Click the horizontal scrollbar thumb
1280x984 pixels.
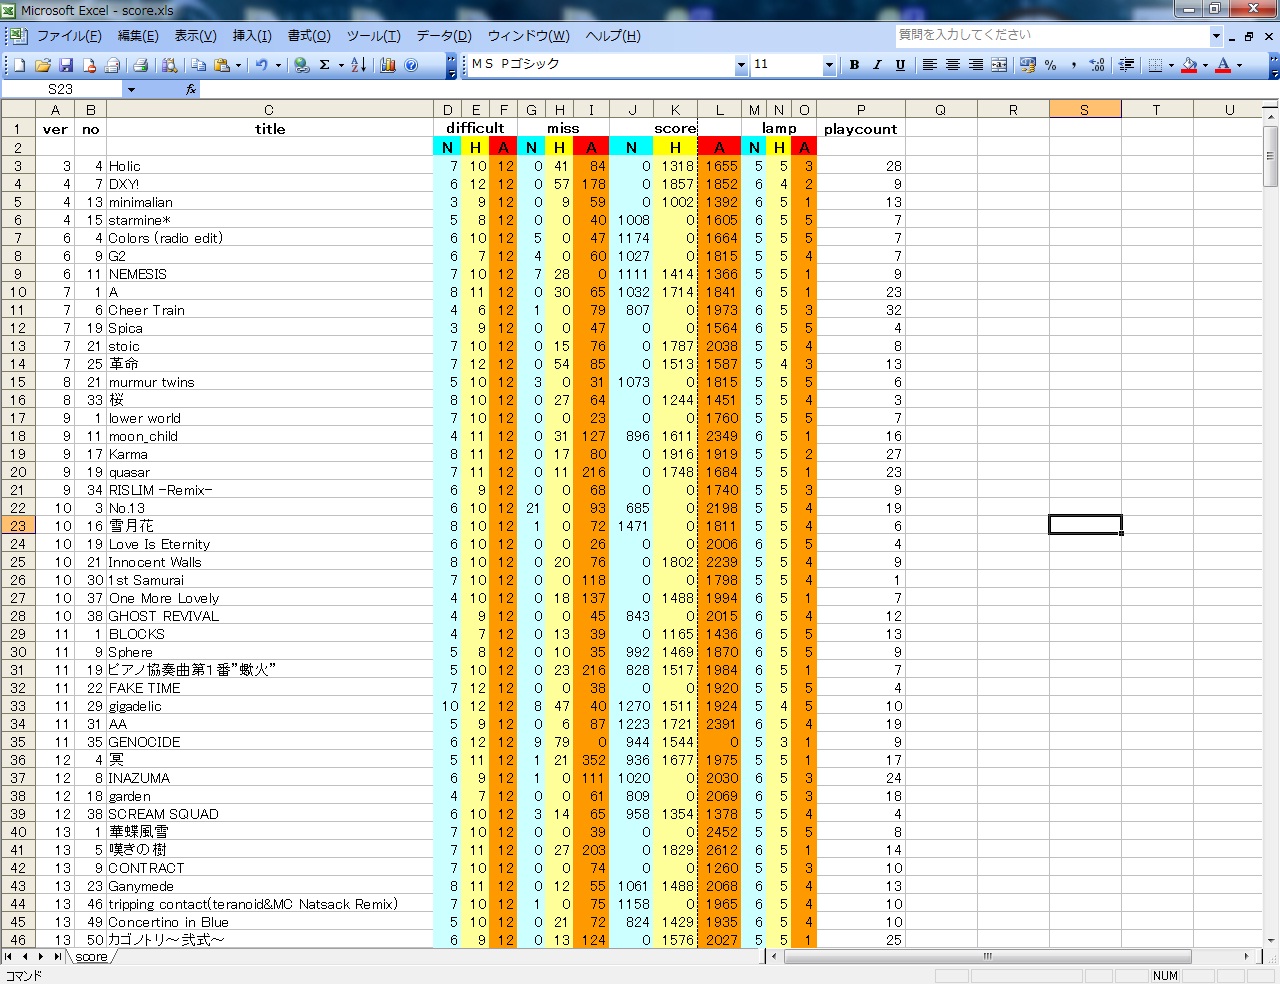[x=987, y=957]
